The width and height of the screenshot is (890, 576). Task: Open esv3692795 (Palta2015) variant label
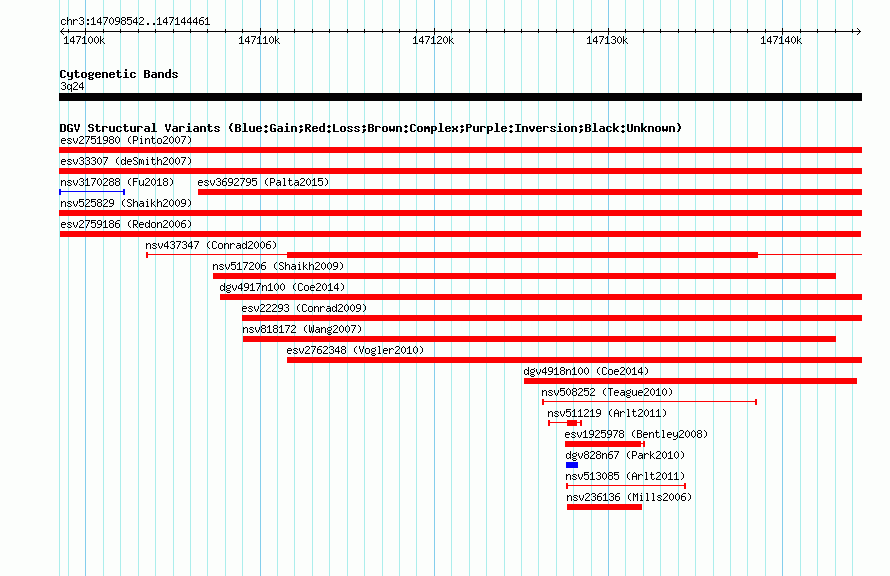[263, 182]
